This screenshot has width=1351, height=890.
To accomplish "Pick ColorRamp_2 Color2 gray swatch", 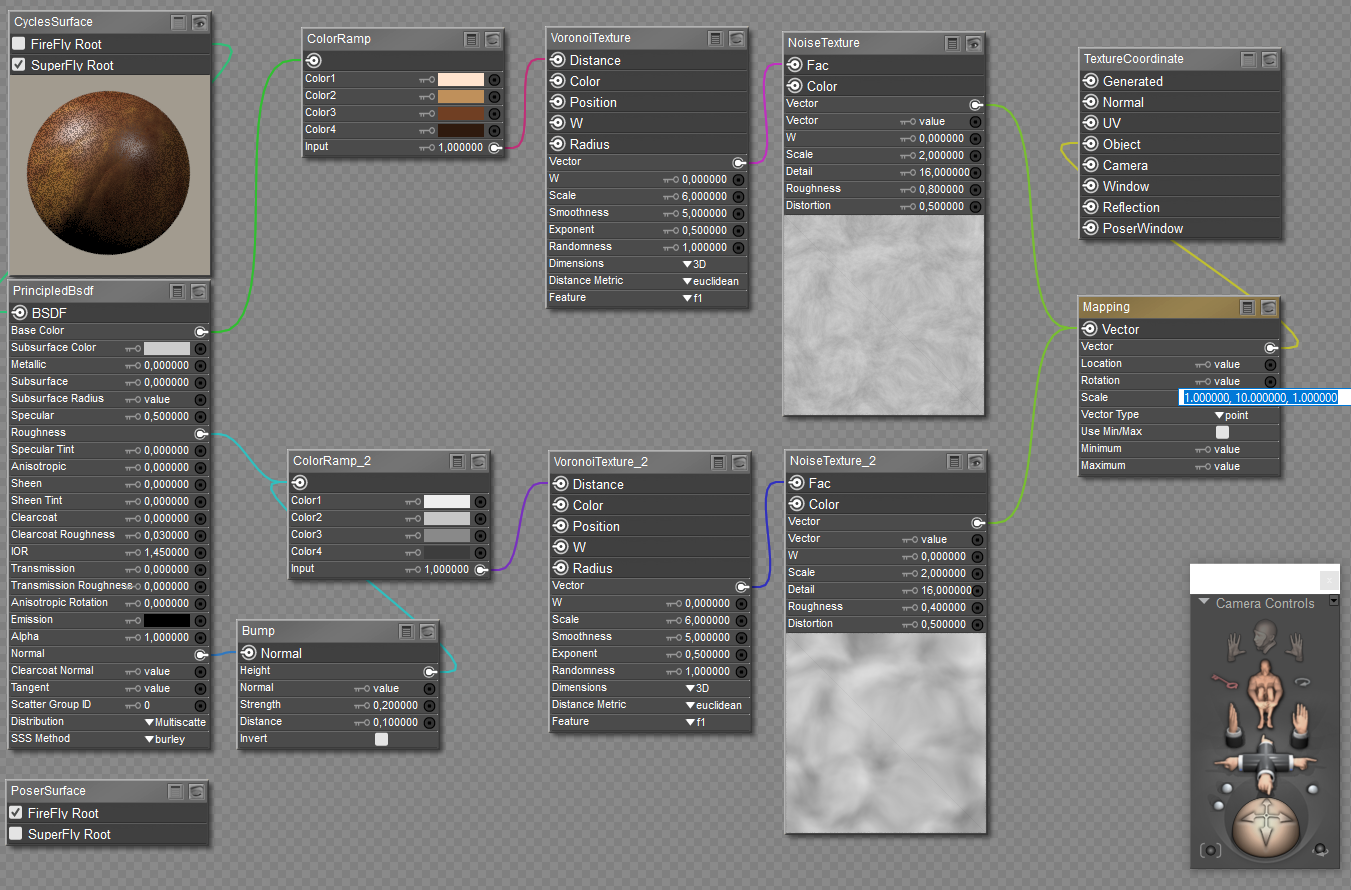I will pos(447,518).
